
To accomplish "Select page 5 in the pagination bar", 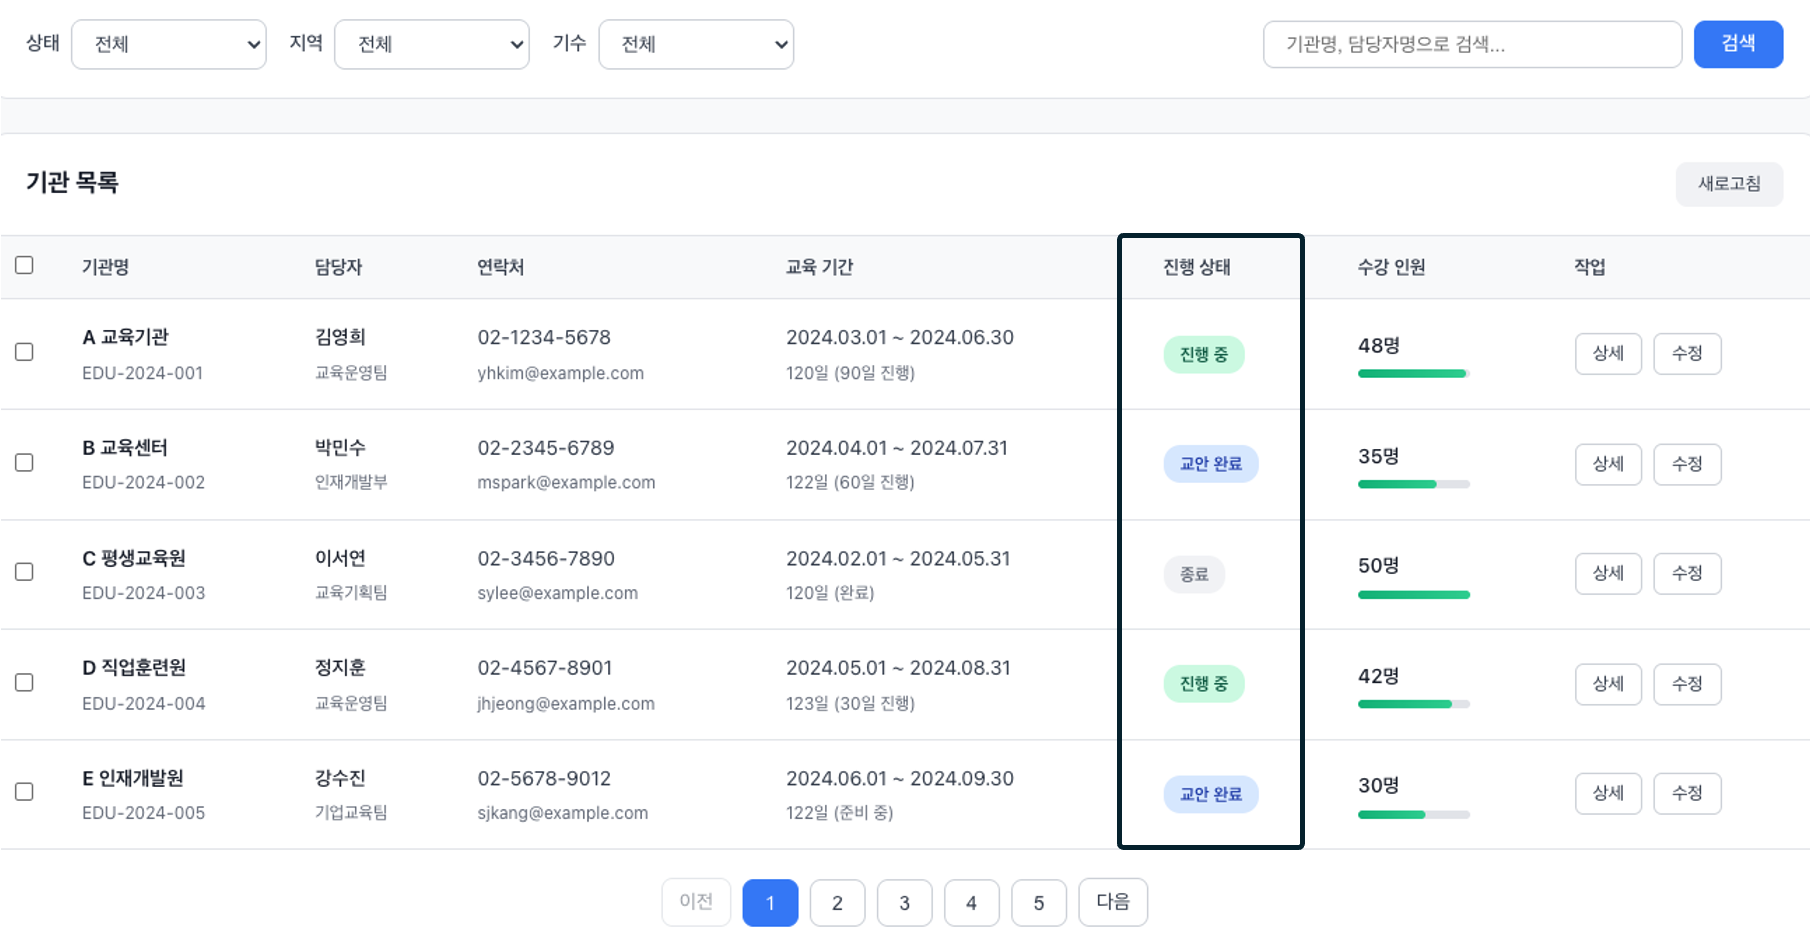I will click(1038, 902).
